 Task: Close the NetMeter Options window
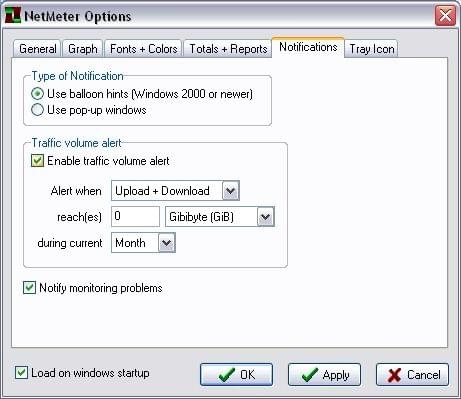(x=445, y=15)
